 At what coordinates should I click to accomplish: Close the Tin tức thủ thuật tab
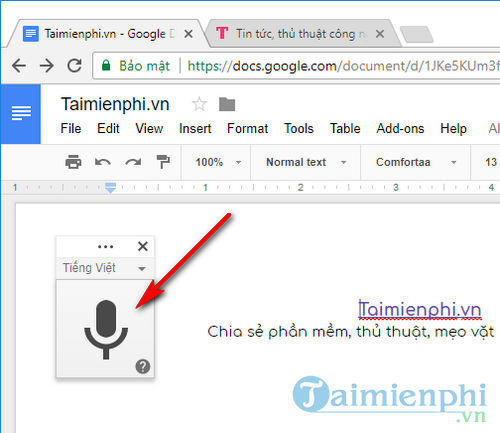pyautogui.click(x=380, y=34)
